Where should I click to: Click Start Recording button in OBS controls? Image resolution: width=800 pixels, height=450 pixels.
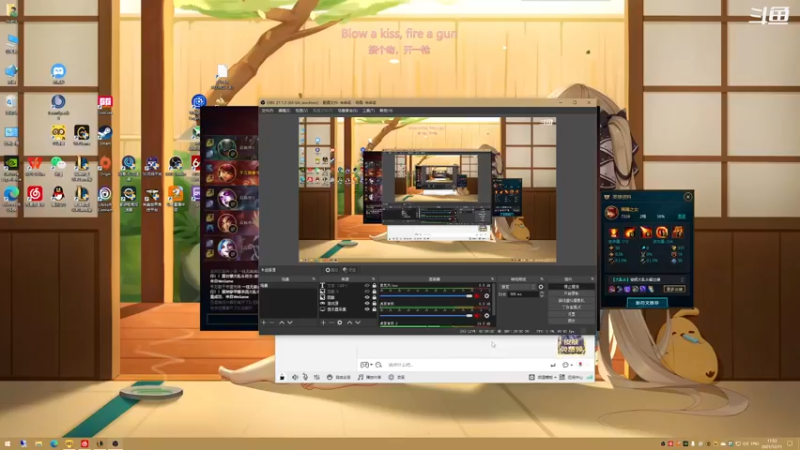click(x=571, y=293)
